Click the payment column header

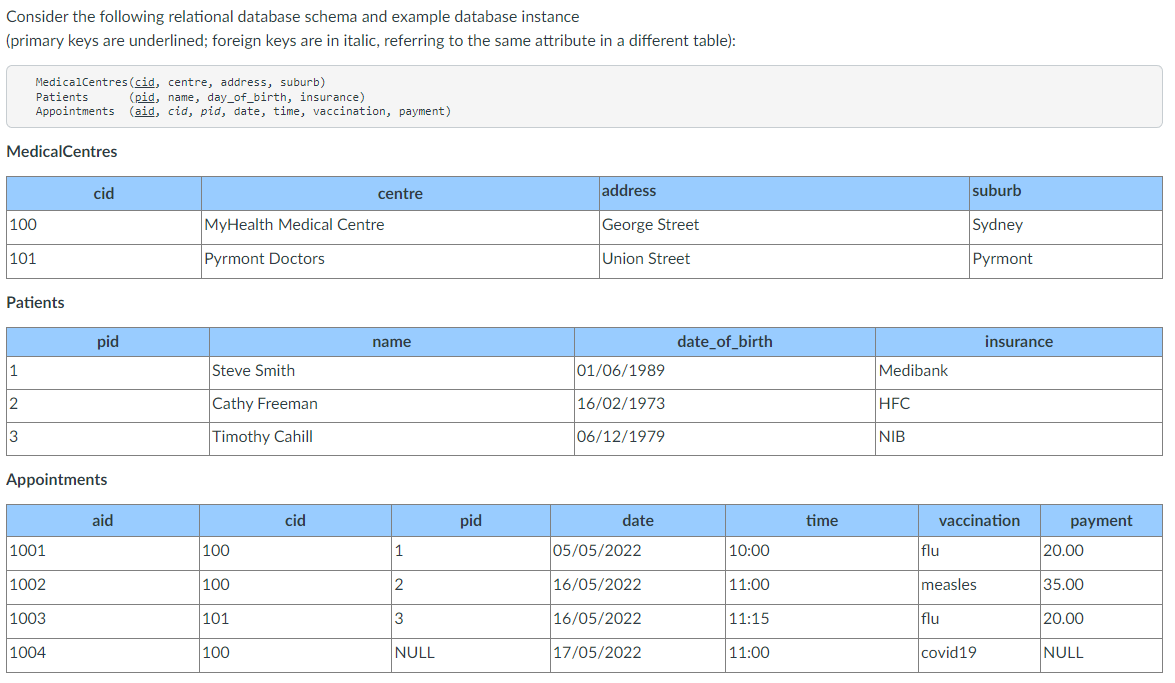[1101, 520]
